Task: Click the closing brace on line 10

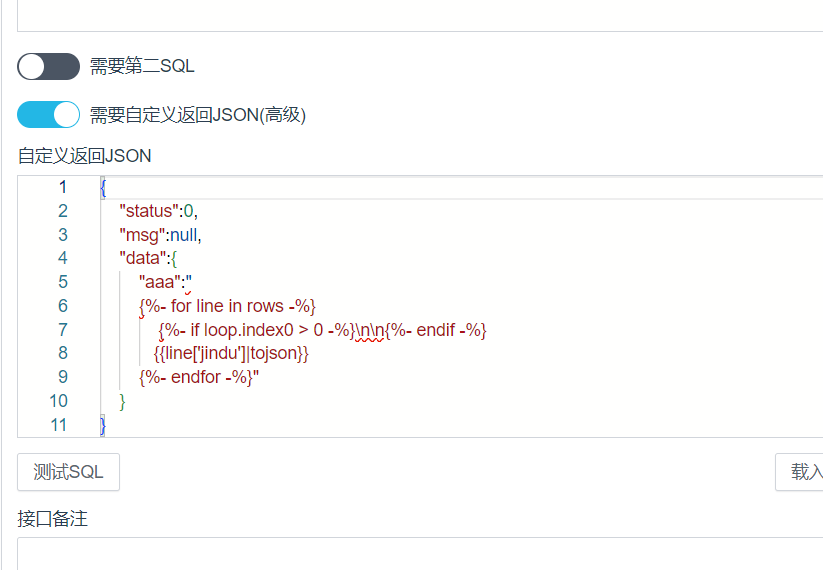Action: pos(123,401)
